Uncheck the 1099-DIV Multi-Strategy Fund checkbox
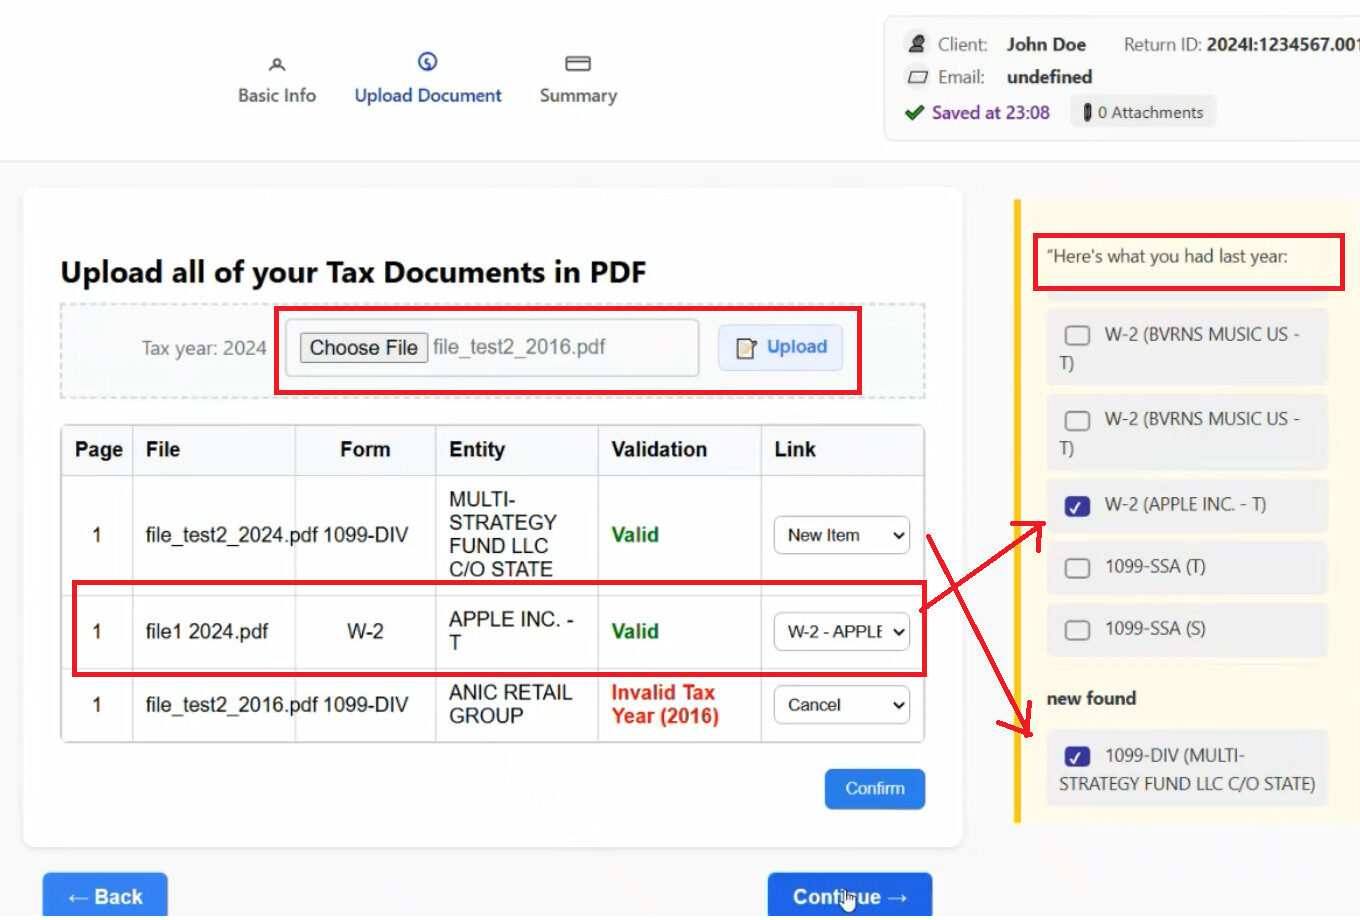This screenshot has height=920, width=1360. coord(1077,757)
